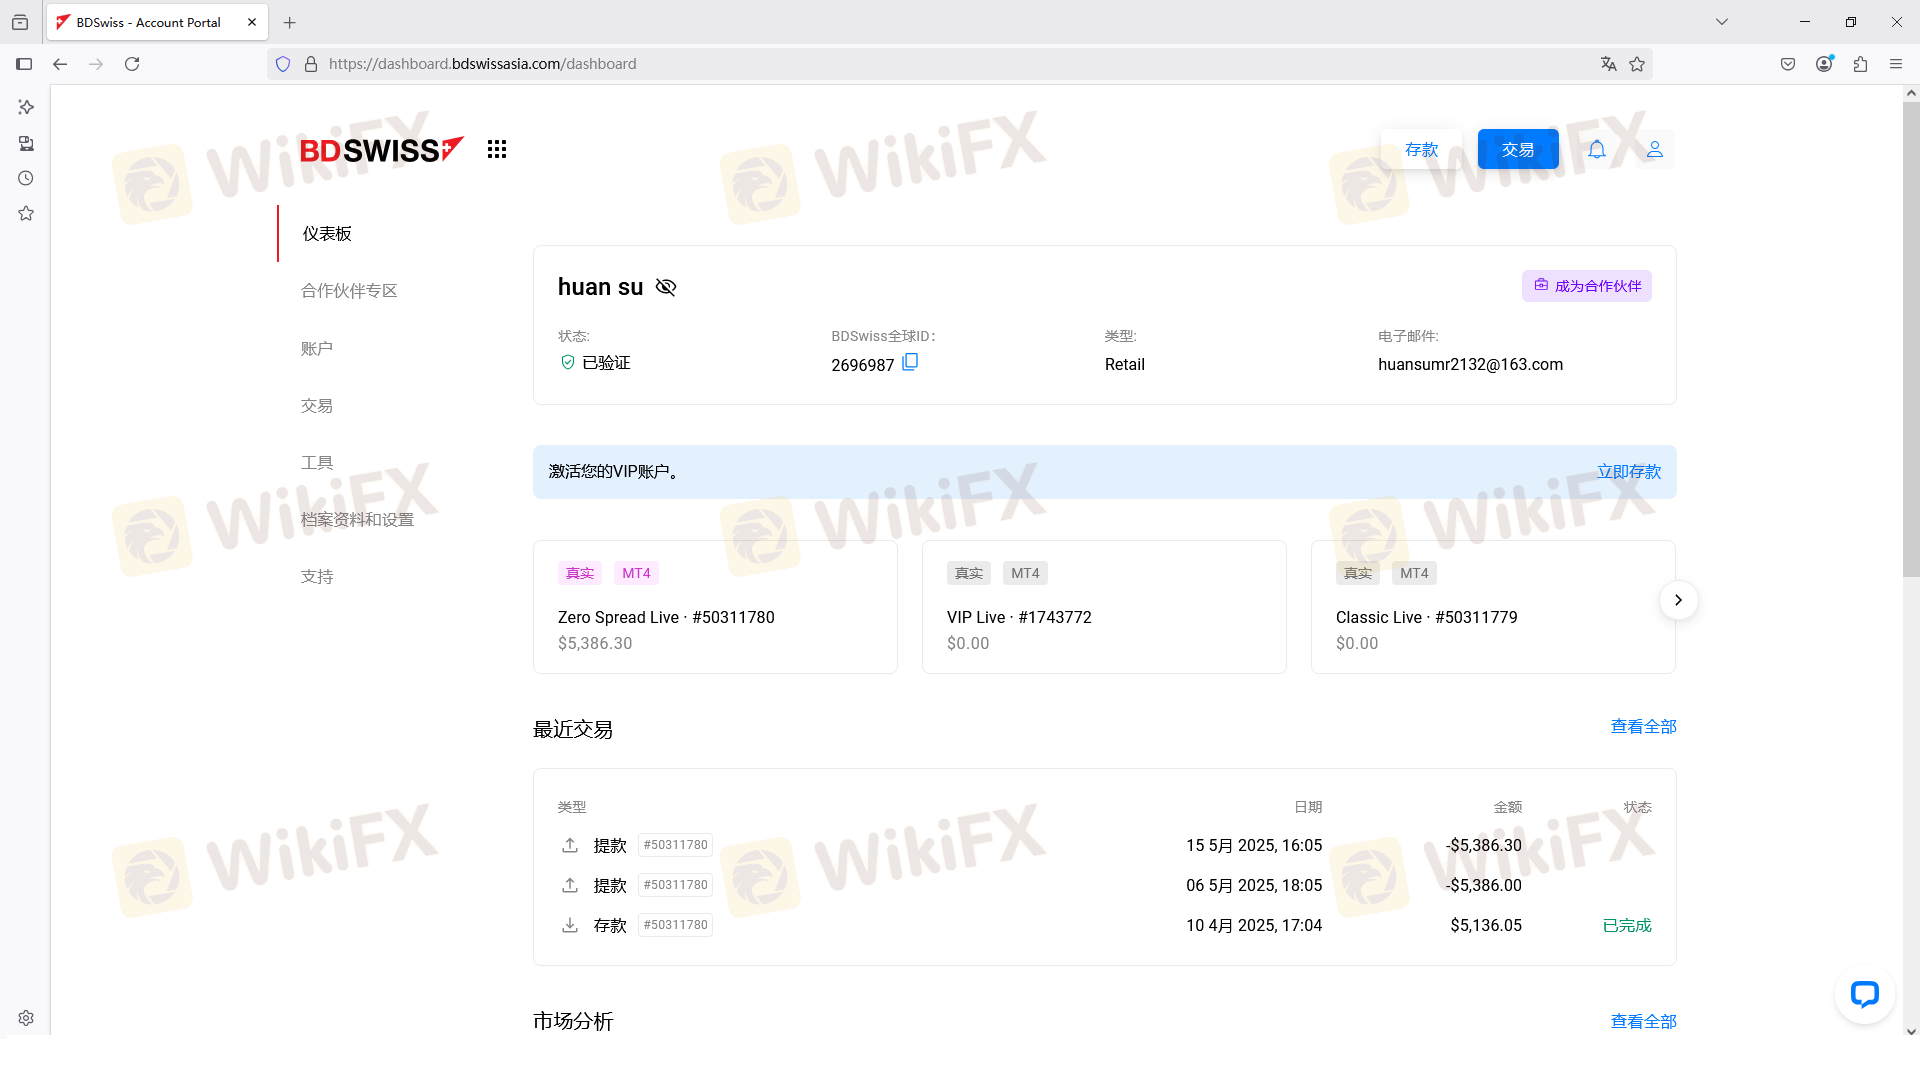Click the 立即存款 link in VIP banner
Image resolution: width=1920 pixels, height=1080 pixels.
tap(1629, 472)
